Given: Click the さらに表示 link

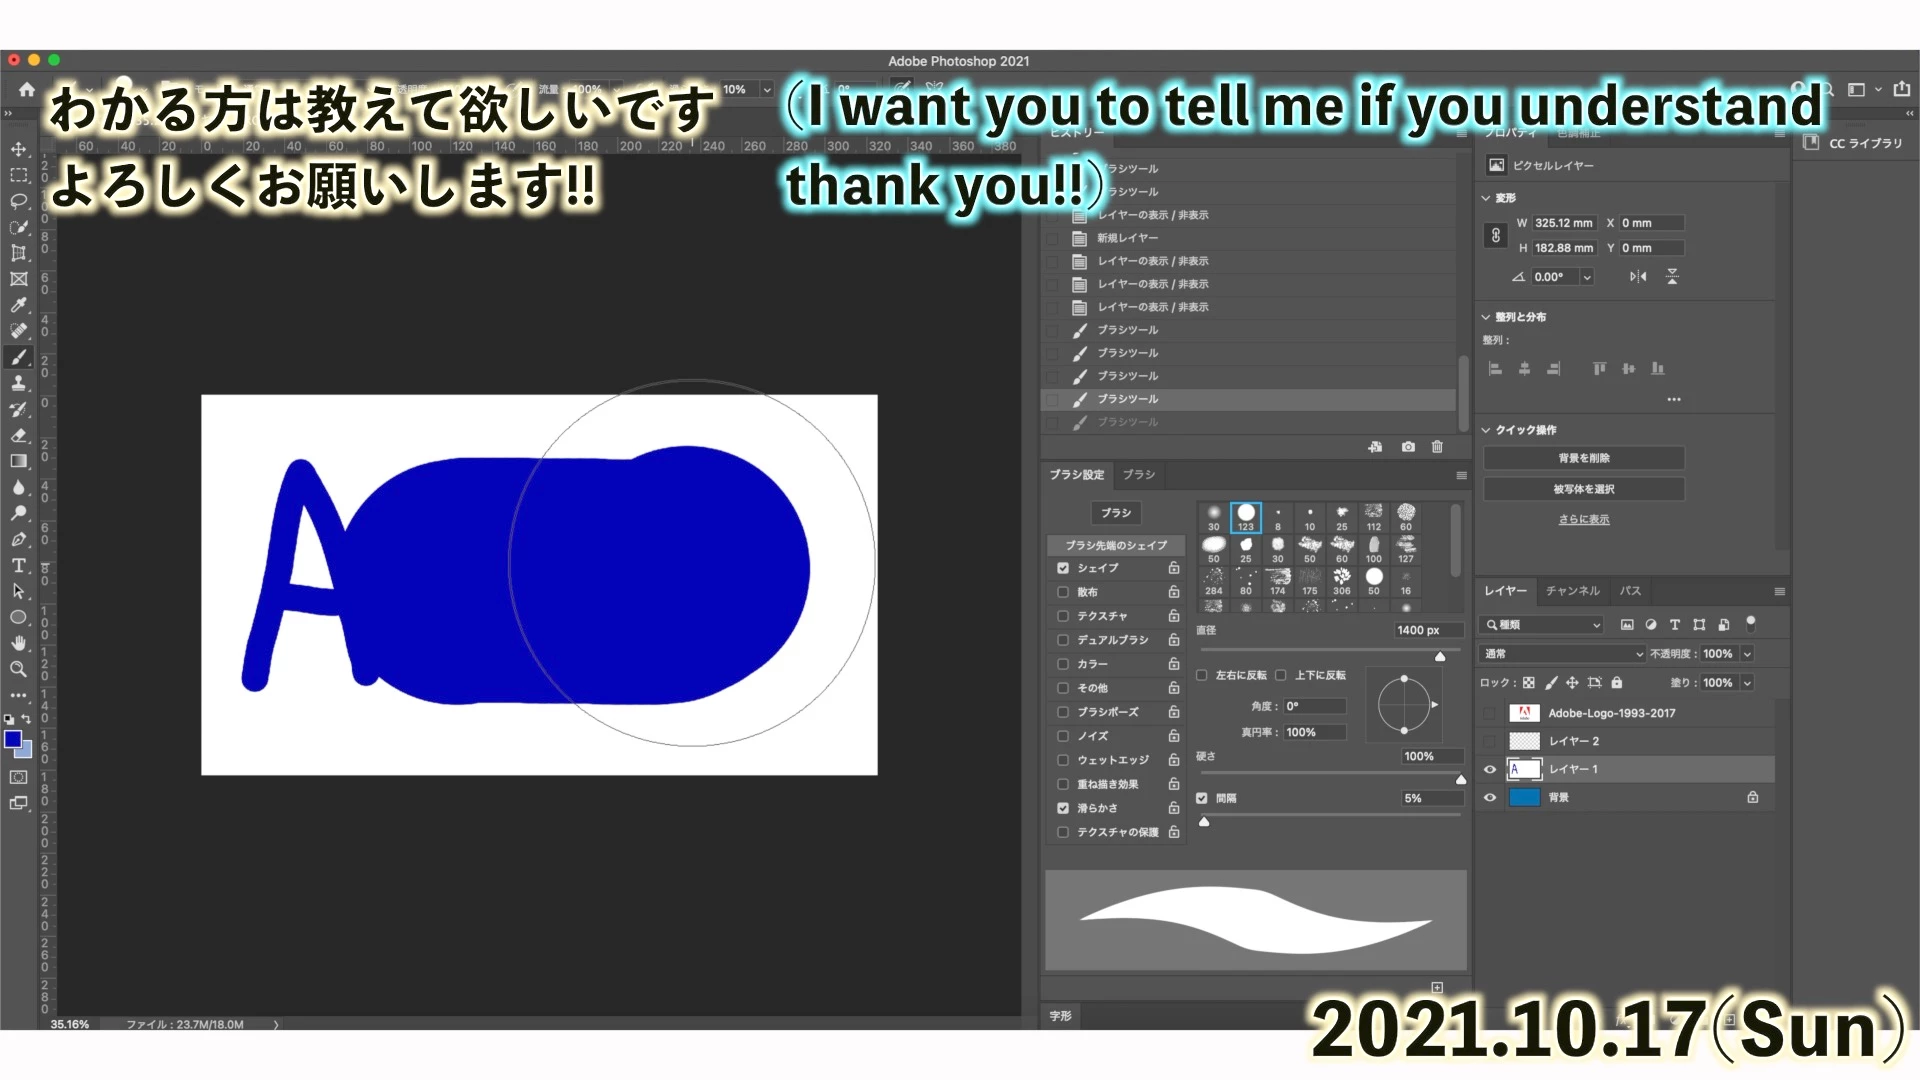Looking at the screenshot, I should pos(1583,519).
